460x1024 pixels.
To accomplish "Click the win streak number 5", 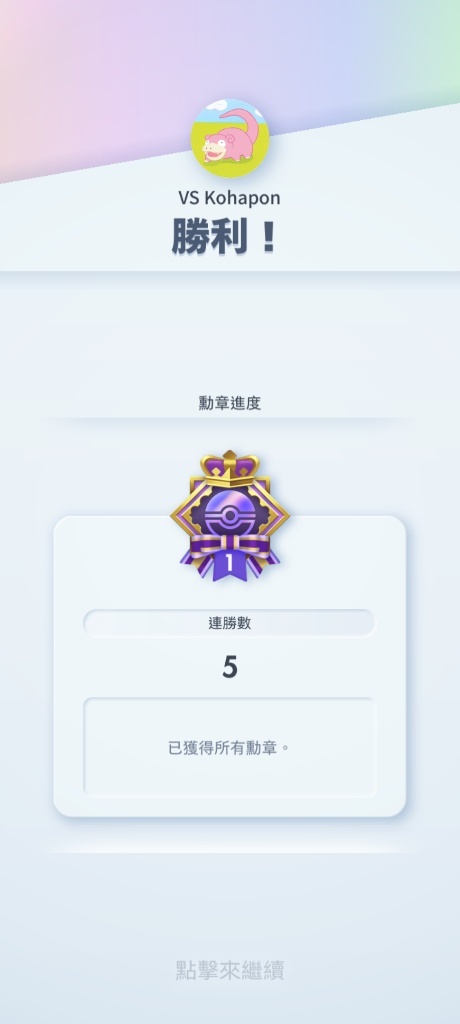I will (x=229, y=667).
